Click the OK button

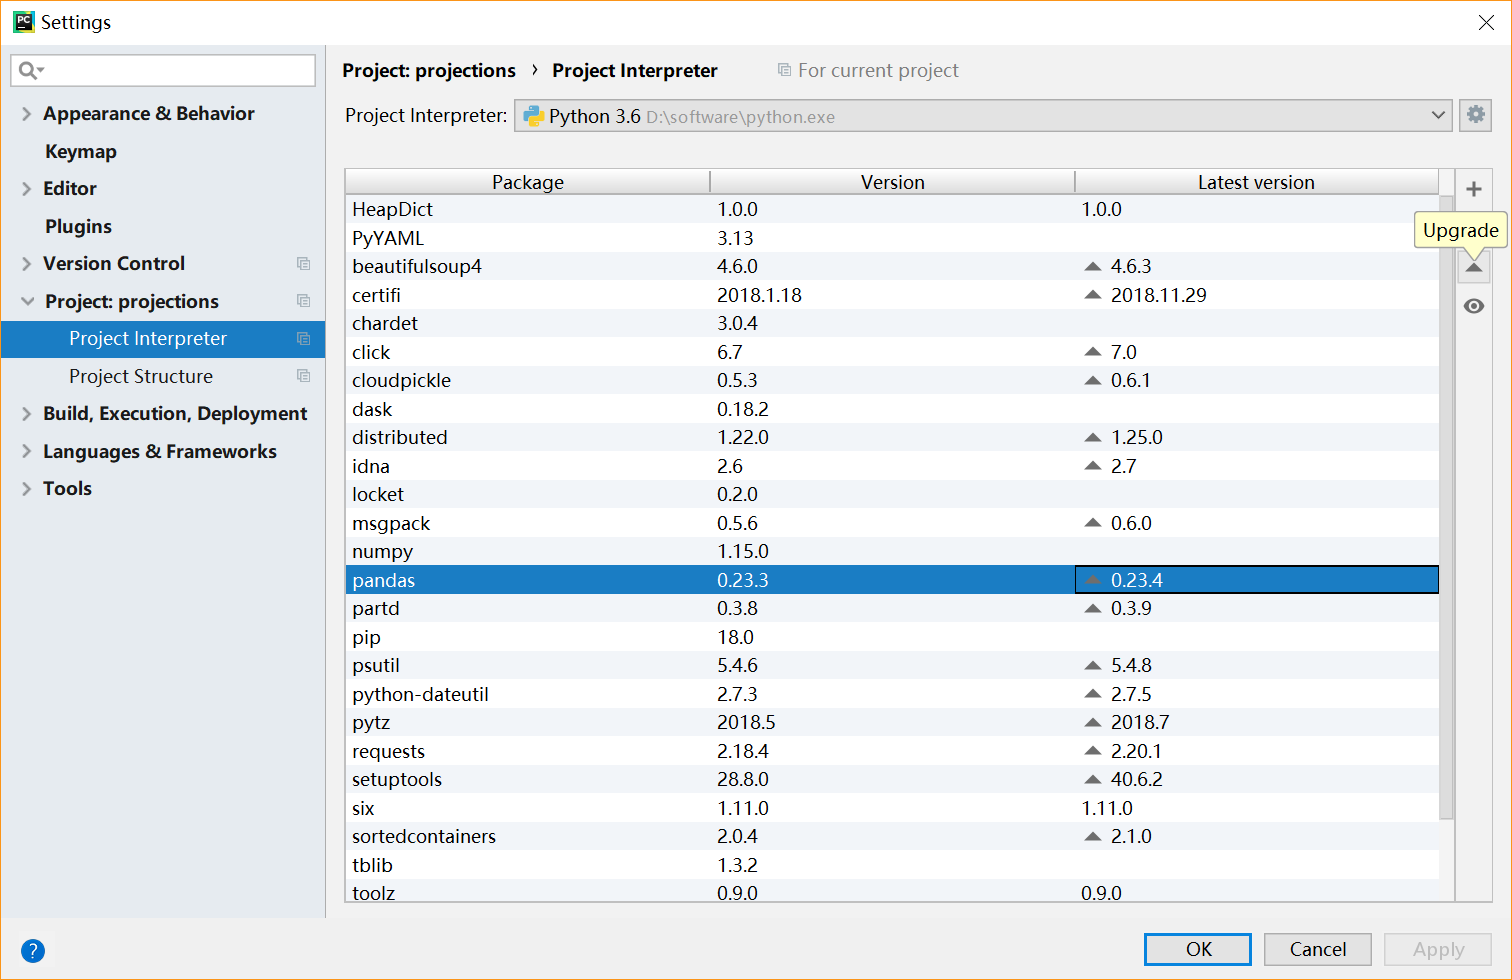tap(1197, 949)
